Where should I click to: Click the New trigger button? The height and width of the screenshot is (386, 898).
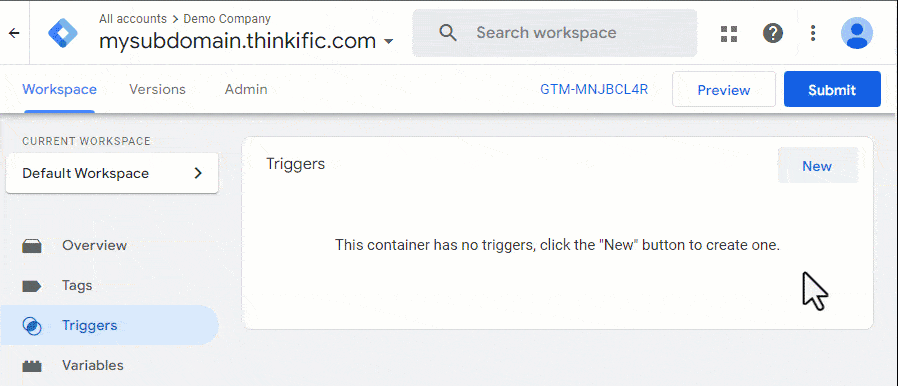coord(817,166)
